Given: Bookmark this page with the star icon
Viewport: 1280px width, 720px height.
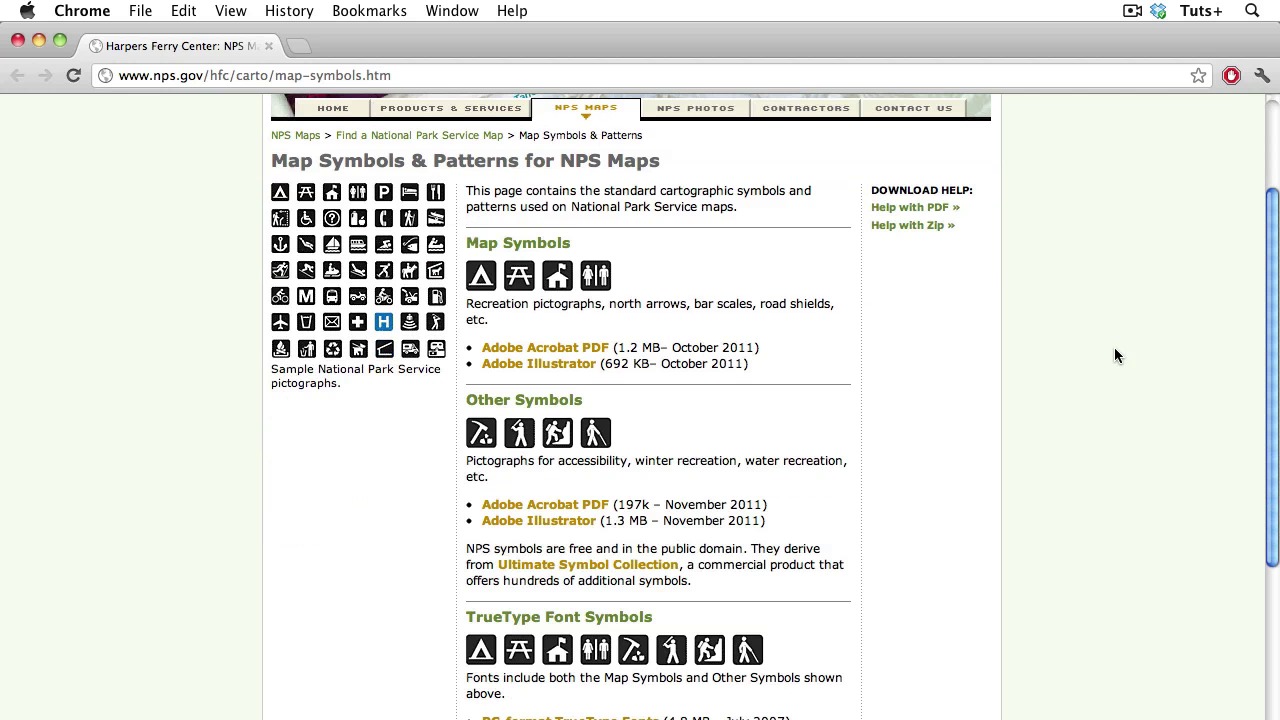Looking at the screenshot, I should [1198, 75].
